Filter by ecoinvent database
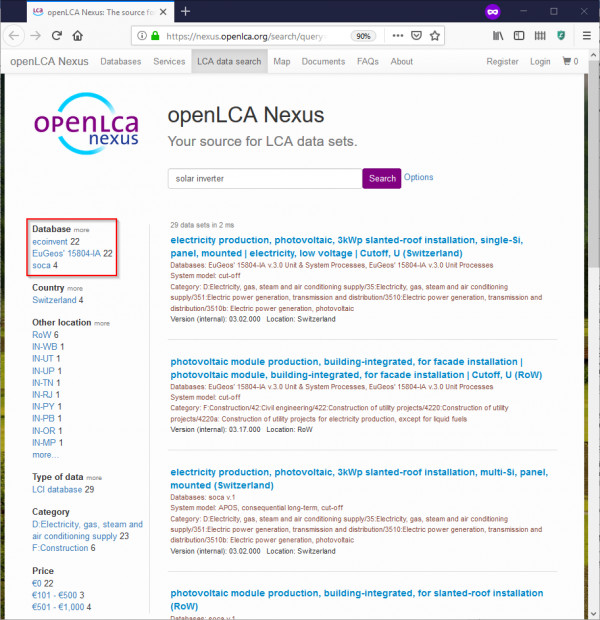600x620 pixels. click(50, 242)
